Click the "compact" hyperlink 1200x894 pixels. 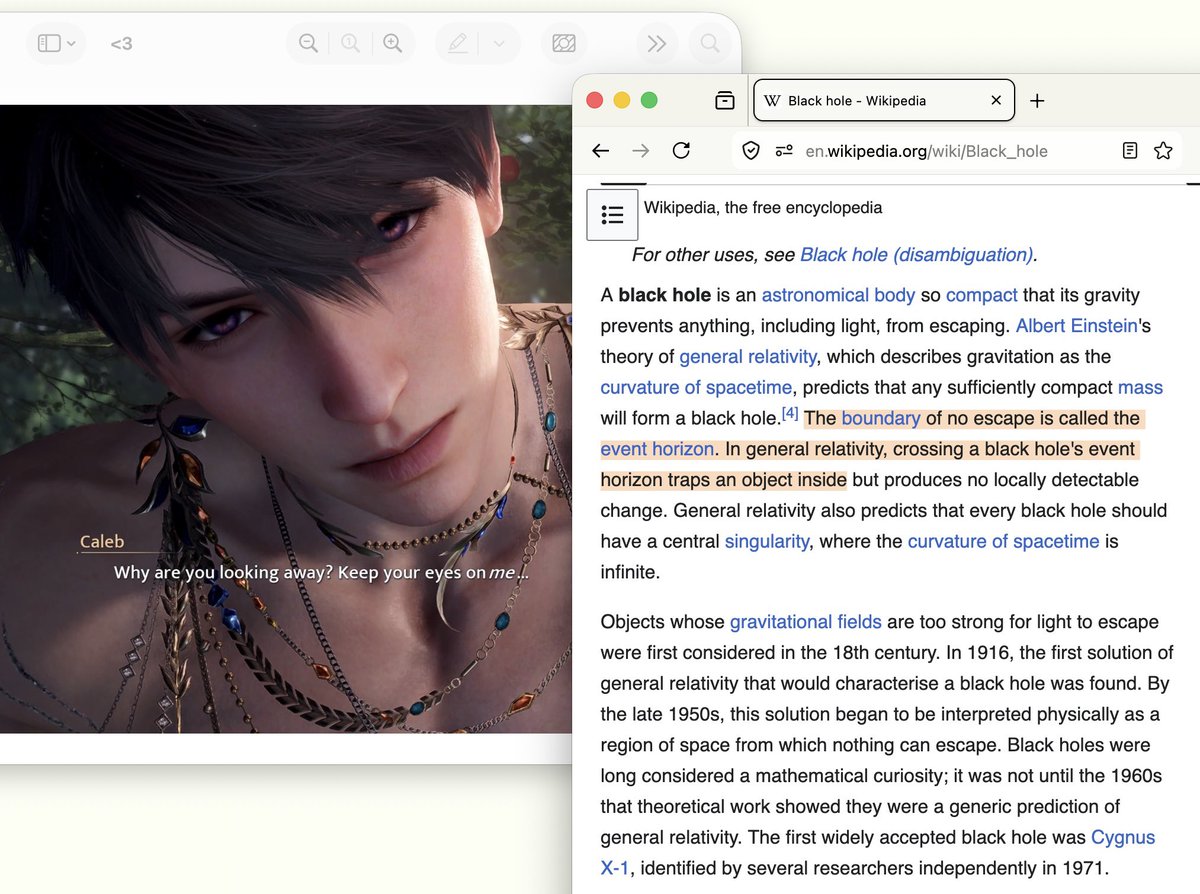981,295
